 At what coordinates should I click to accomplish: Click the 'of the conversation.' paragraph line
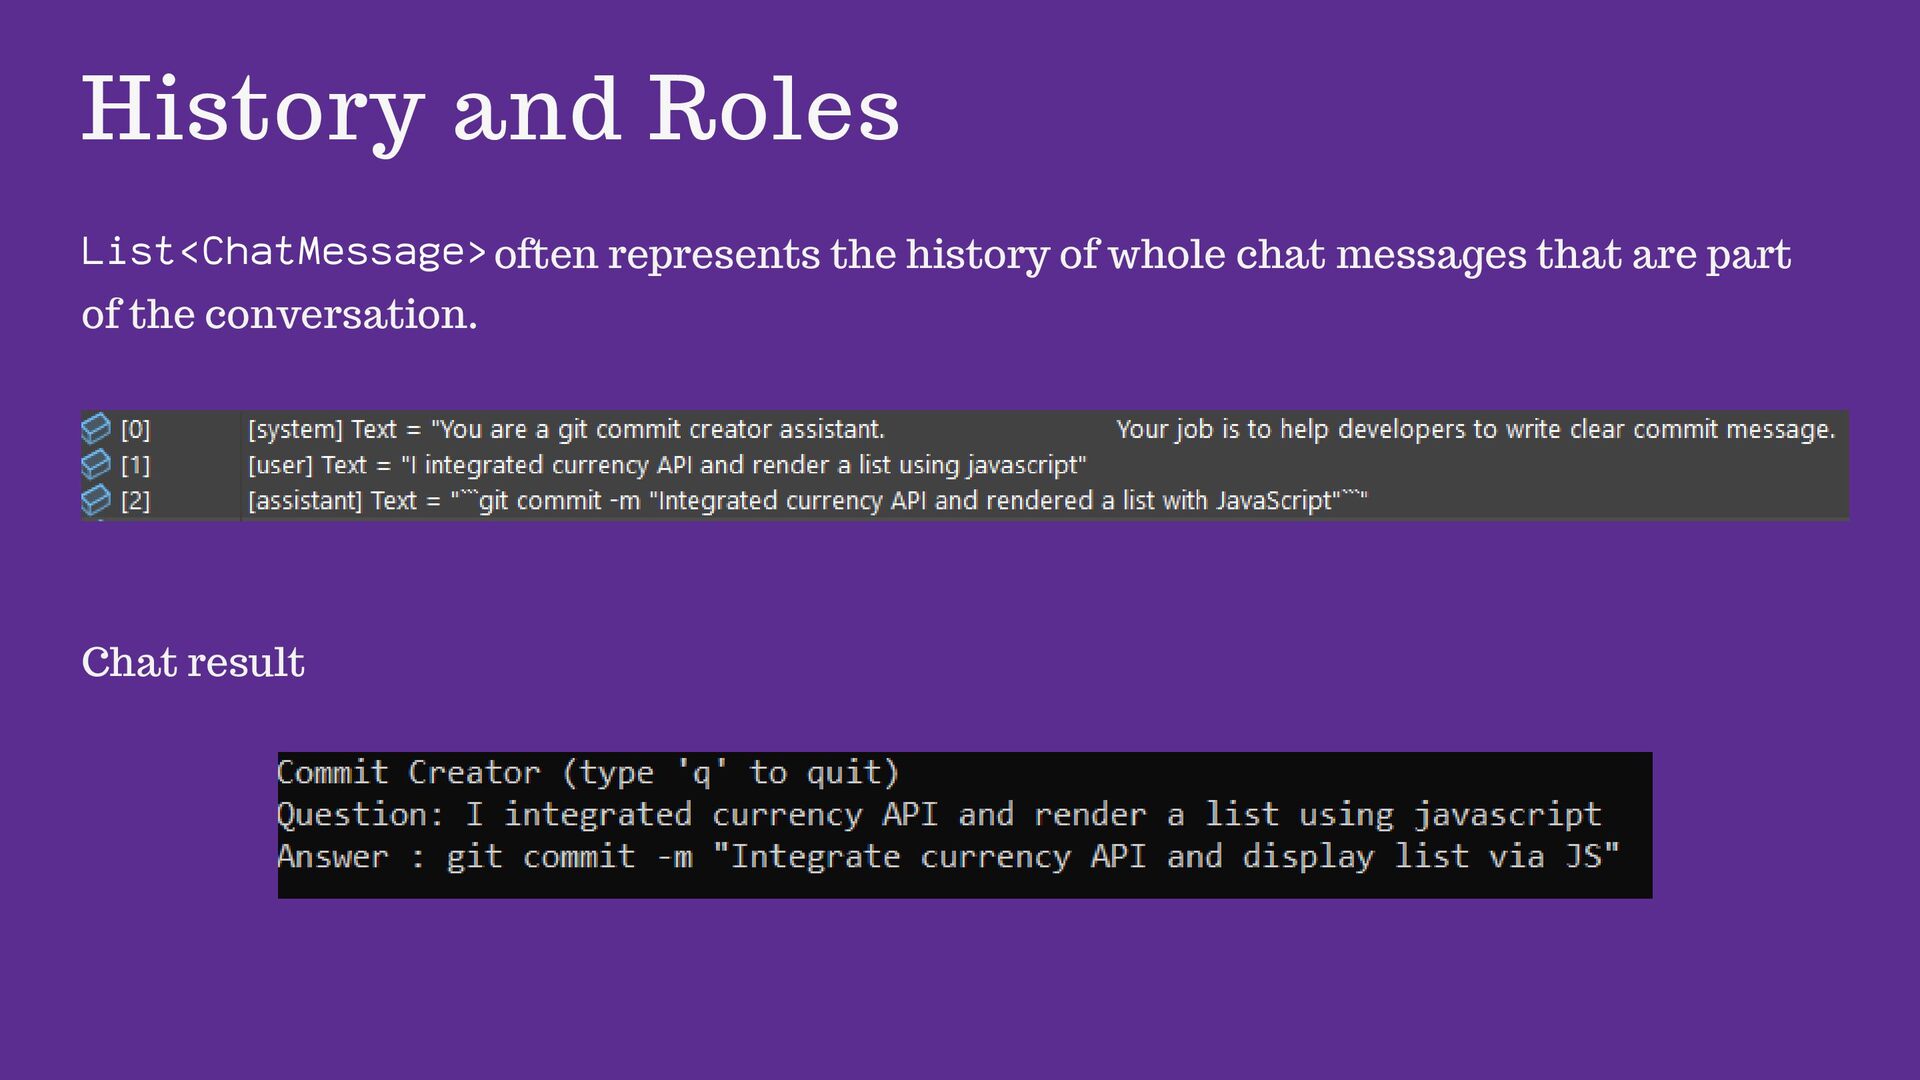tap(279, 314)
